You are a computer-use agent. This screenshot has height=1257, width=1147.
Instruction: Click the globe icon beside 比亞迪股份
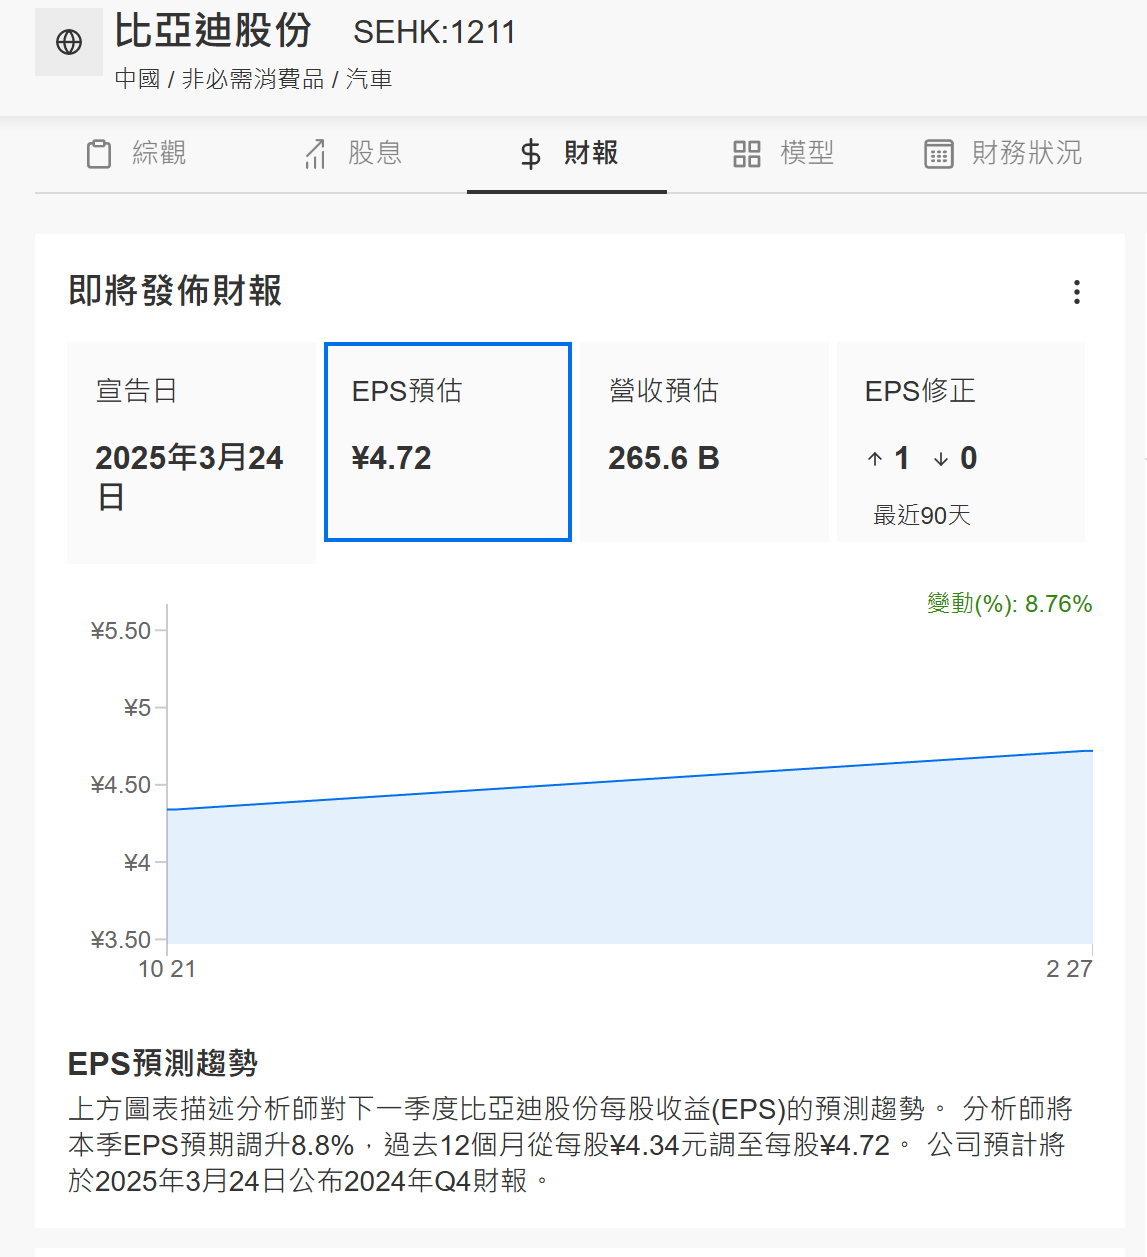pyautogui.click(x=69, y=42)
